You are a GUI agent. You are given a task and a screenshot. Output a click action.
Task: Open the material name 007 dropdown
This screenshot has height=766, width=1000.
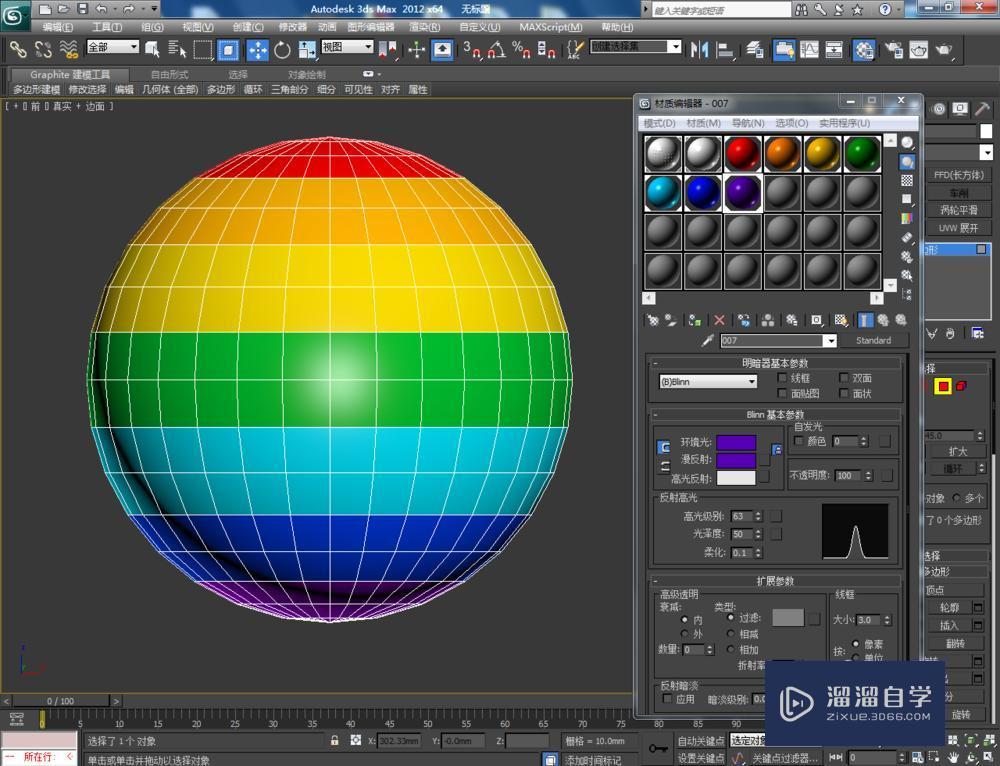(830, 340)
